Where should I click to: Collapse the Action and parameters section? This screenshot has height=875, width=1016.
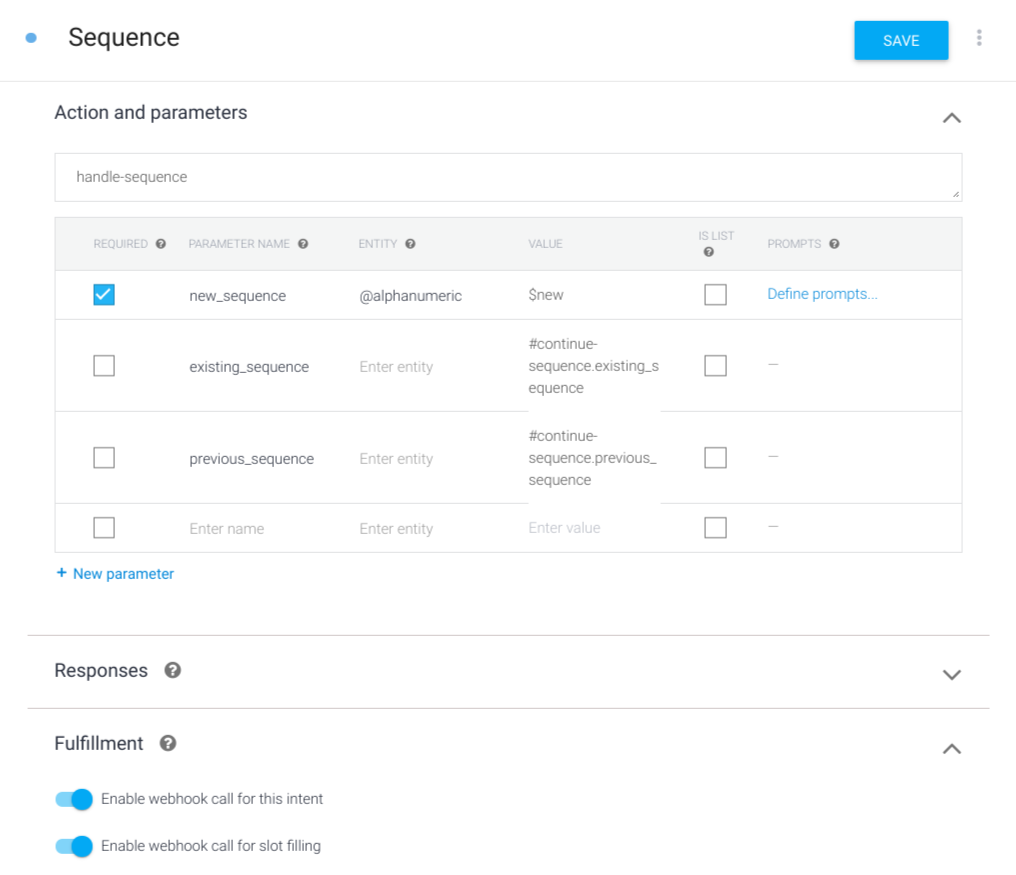click(x=951, y=118)
